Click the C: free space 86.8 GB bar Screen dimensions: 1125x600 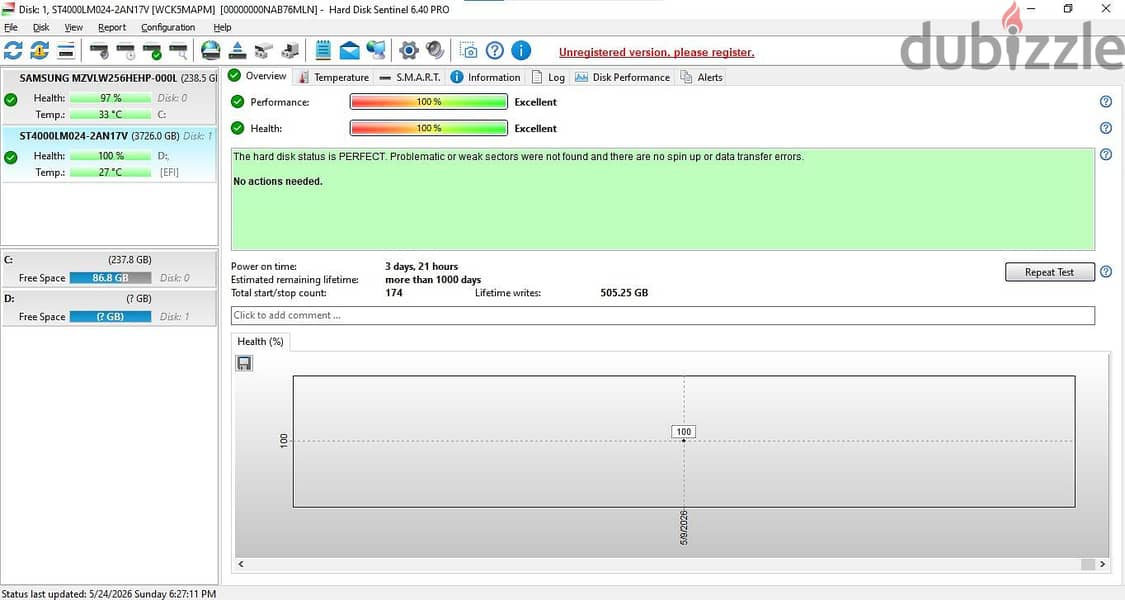[x=110, y=278]
